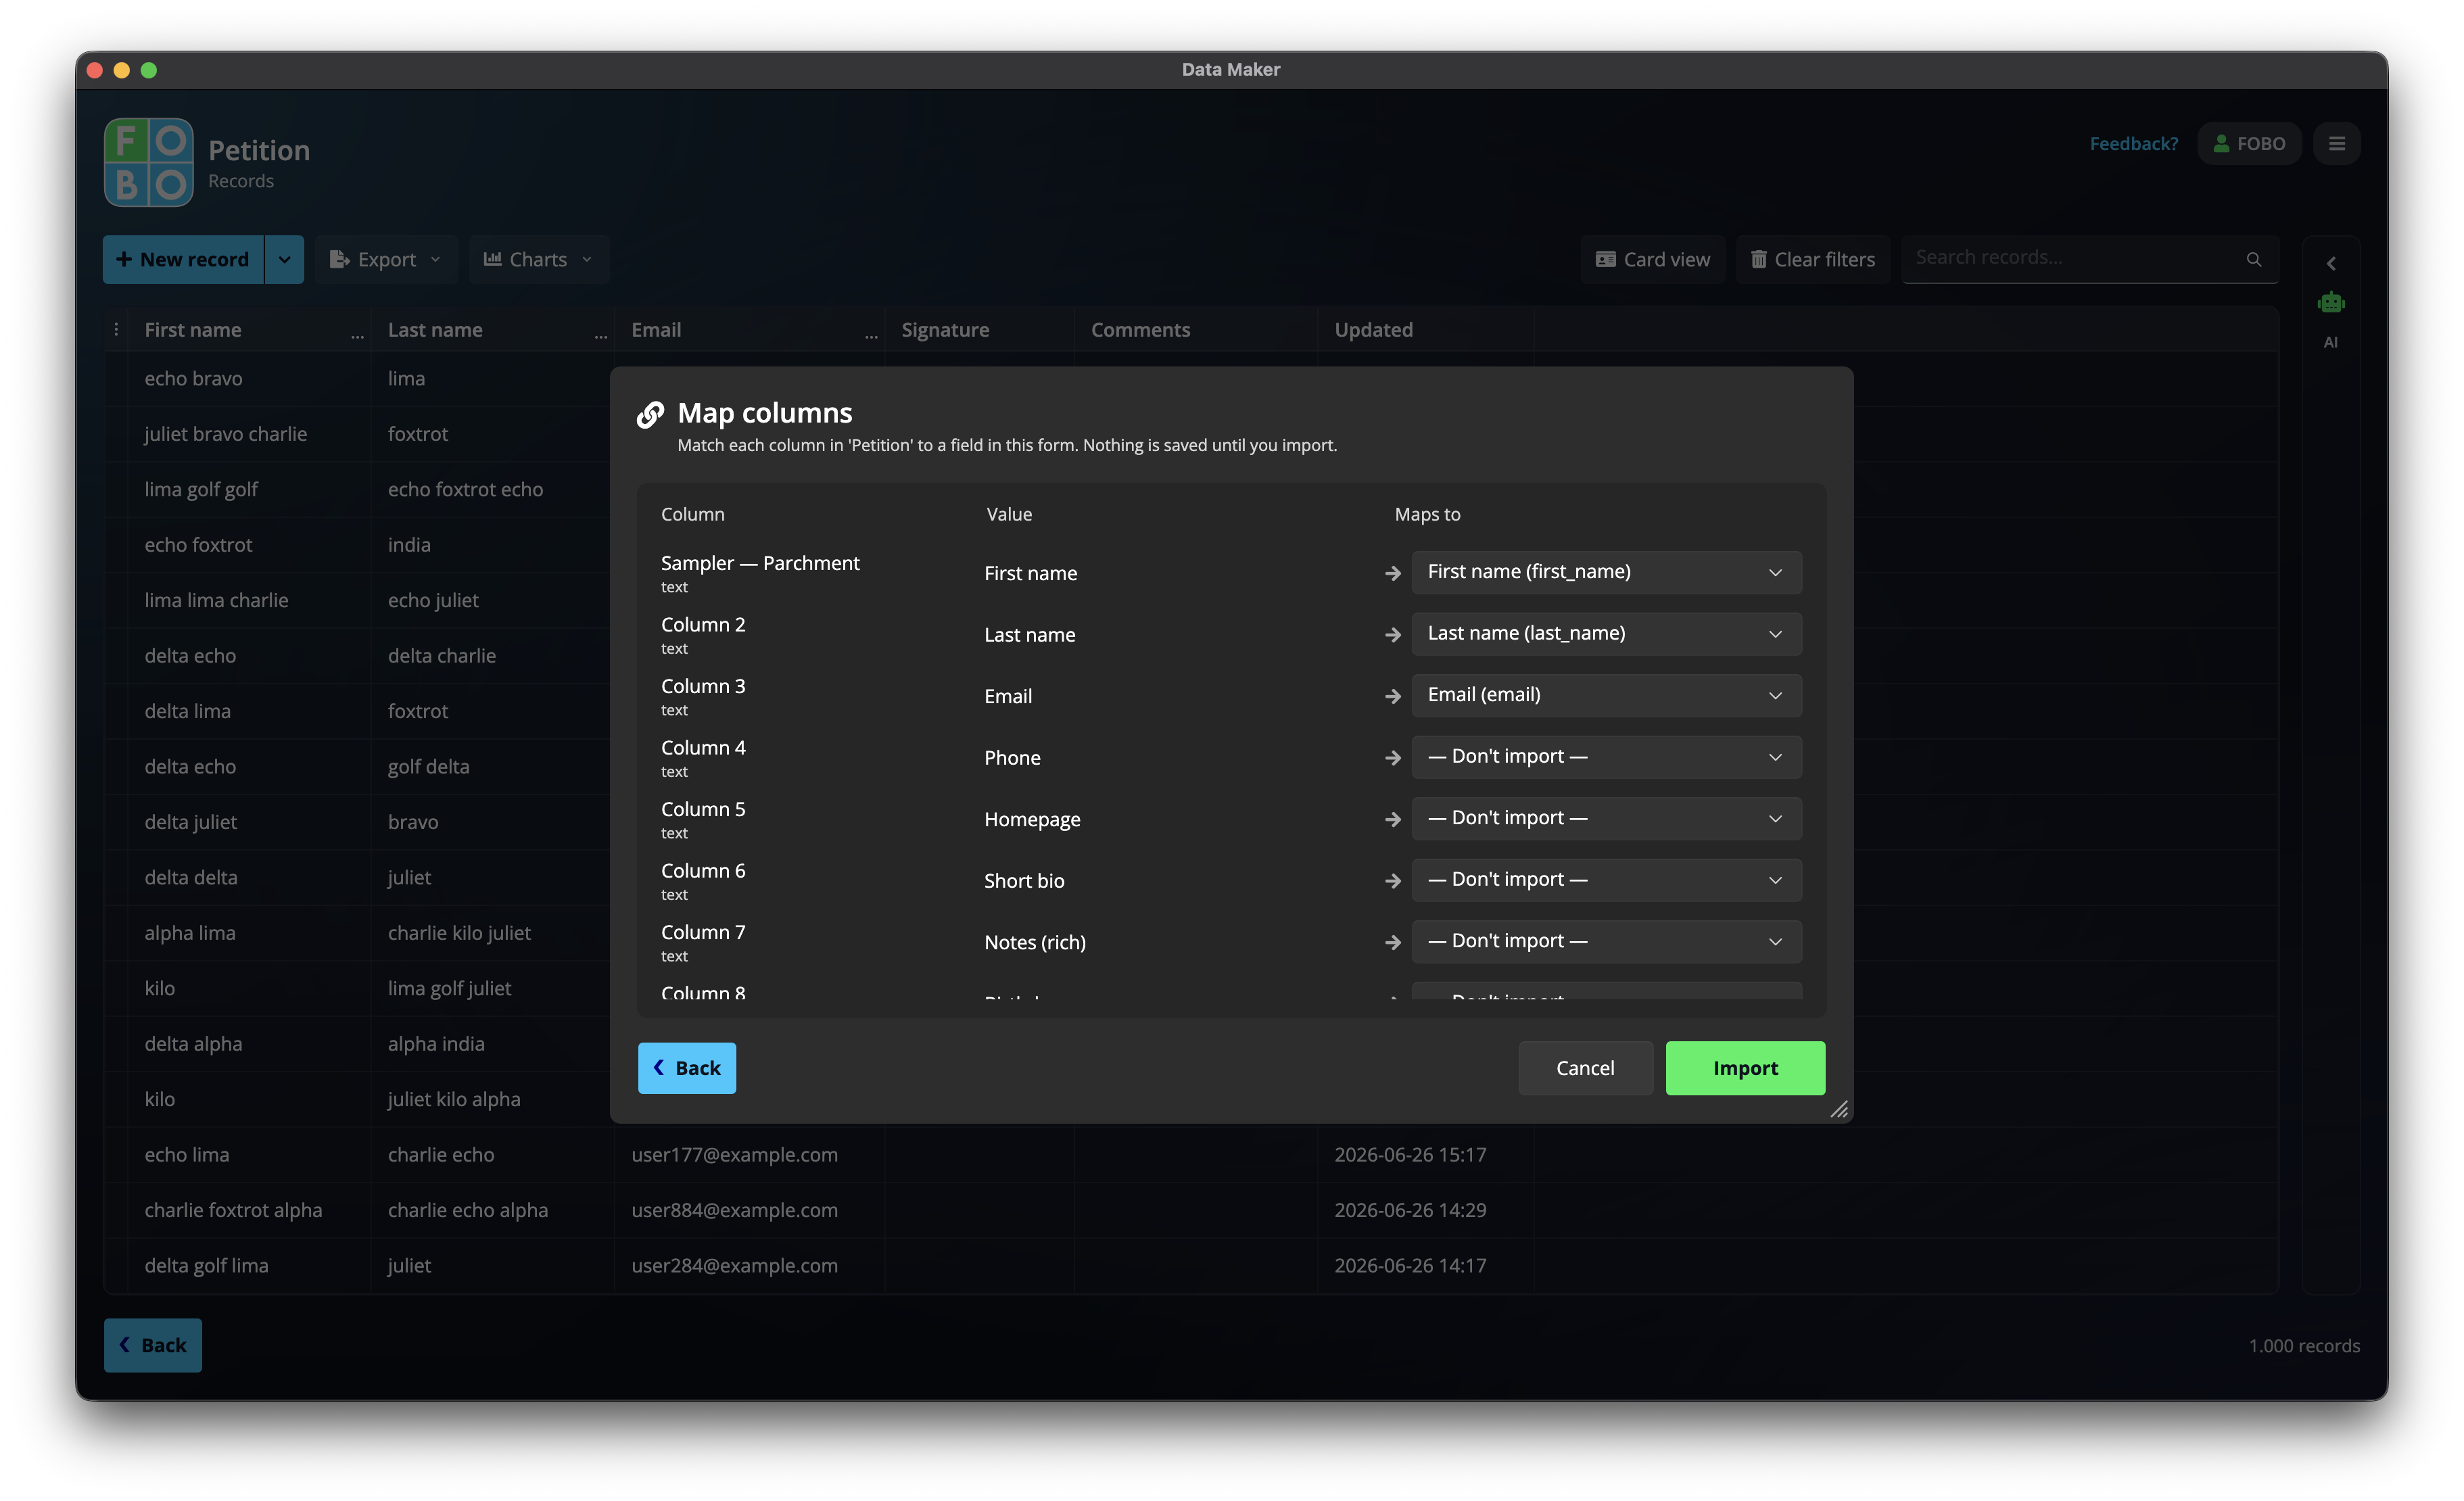Image resolution: width=2464 pixels, height=1501 pixels.
Task: Choose mapping for Phone column
Action: [1606, 757]
